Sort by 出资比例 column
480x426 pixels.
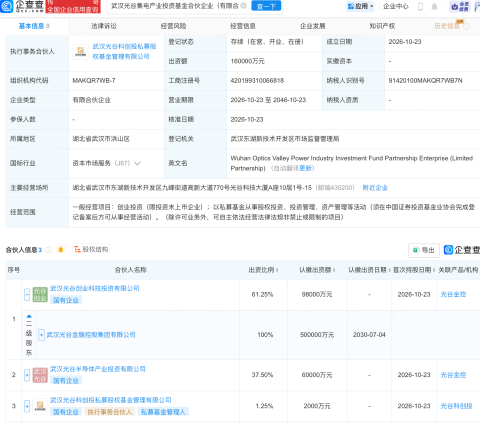click(277, 270)
